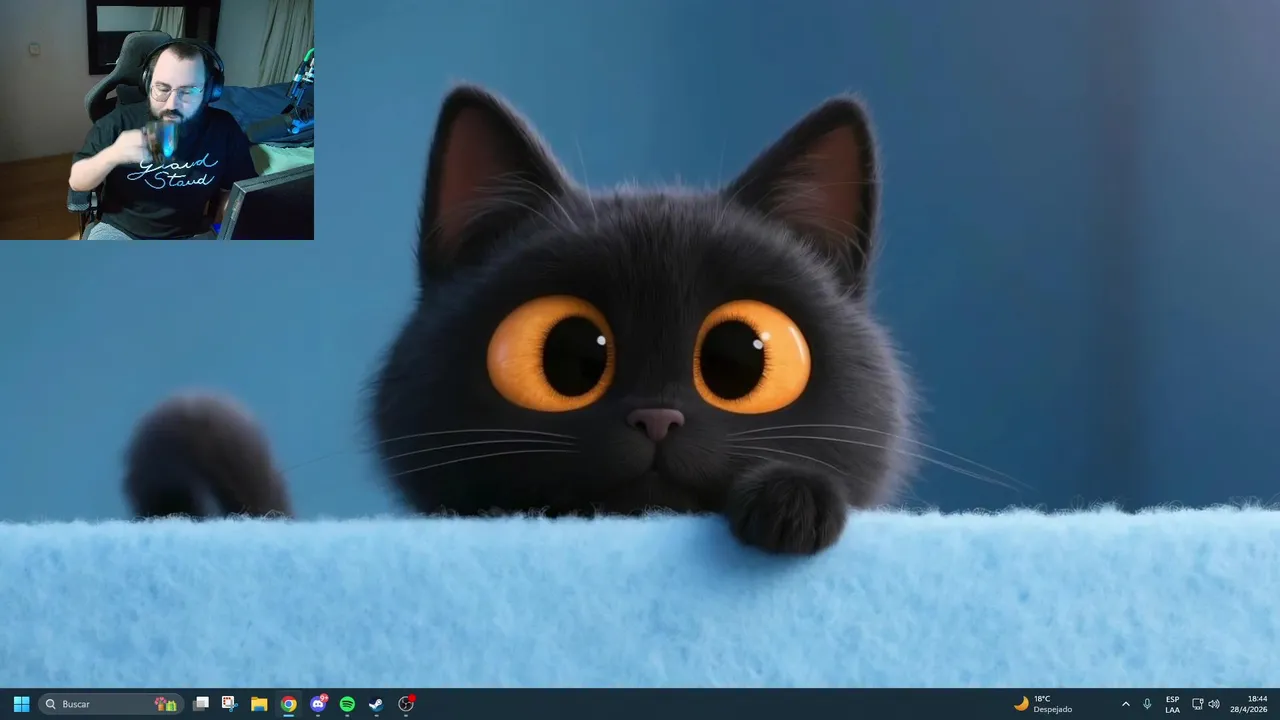Open Task View from the taskbar
The image size is (1280, 720).
(201, 704)
